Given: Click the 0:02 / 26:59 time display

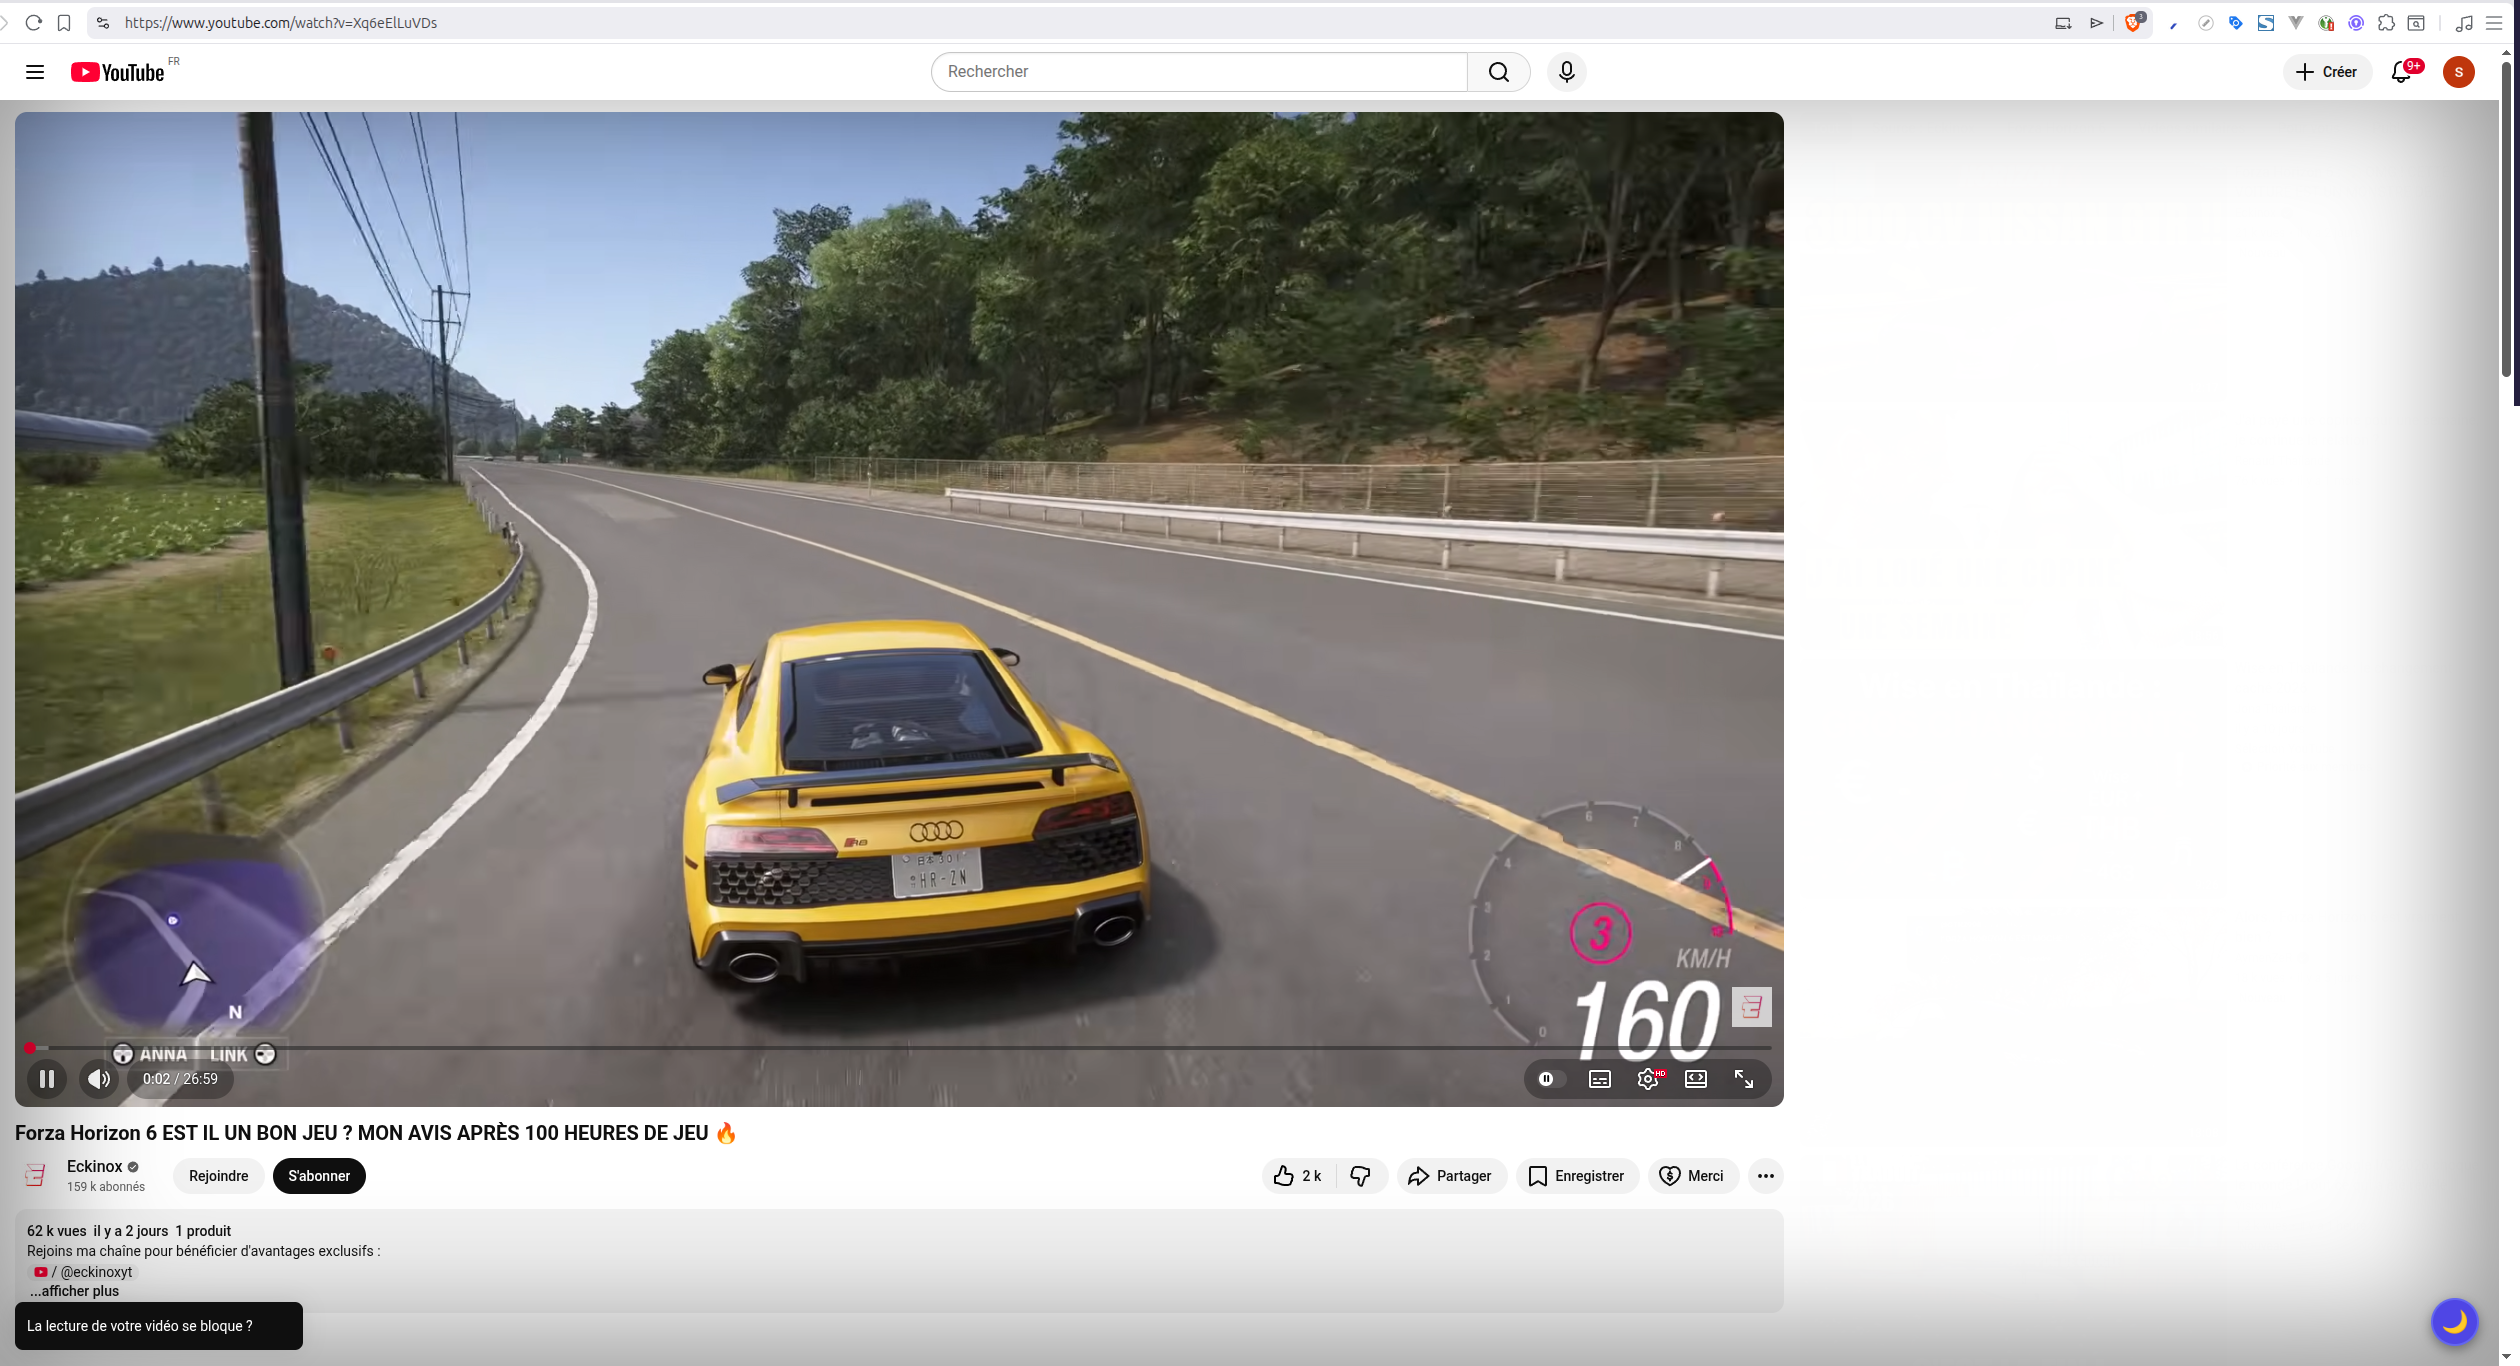Looking at the screenshot, I should click(180, 1079).
